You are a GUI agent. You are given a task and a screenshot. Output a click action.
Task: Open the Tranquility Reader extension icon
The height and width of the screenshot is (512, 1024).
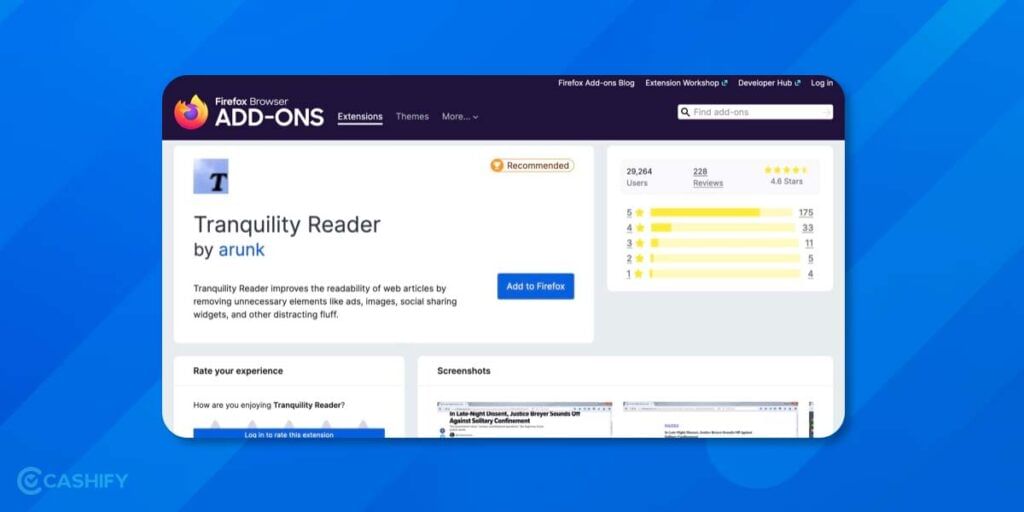click(x=211, y=176)
